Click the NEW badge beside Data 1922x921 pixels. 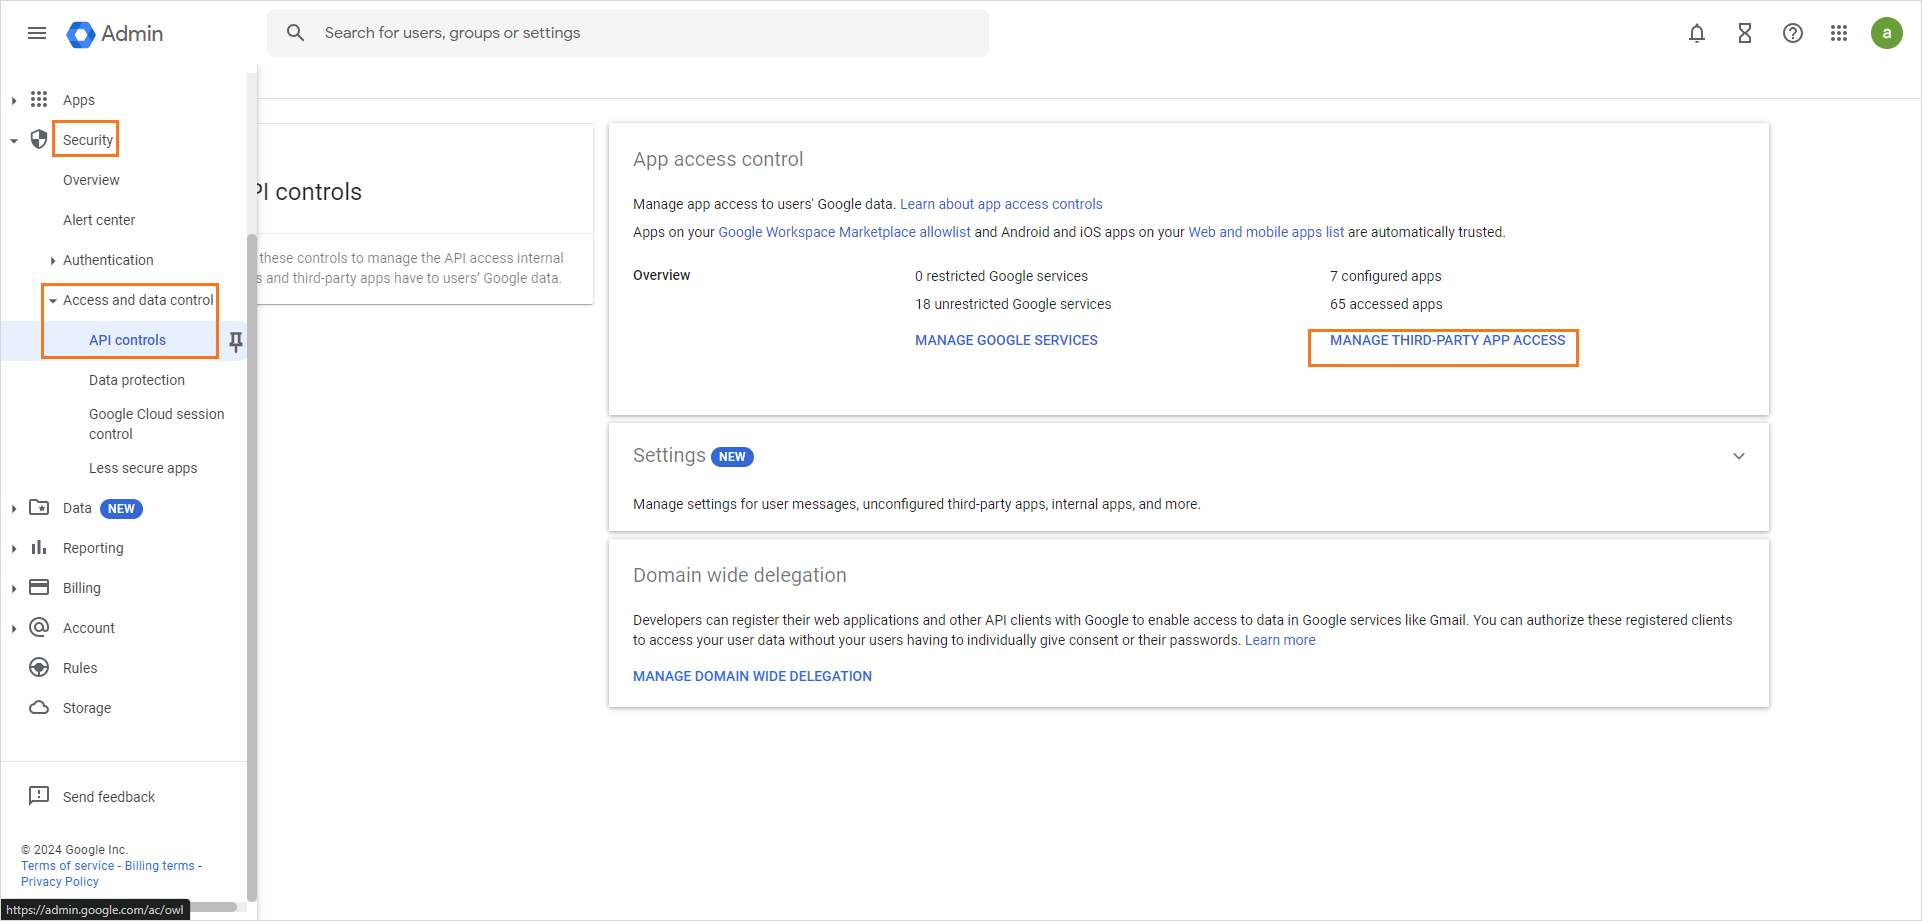121,509
